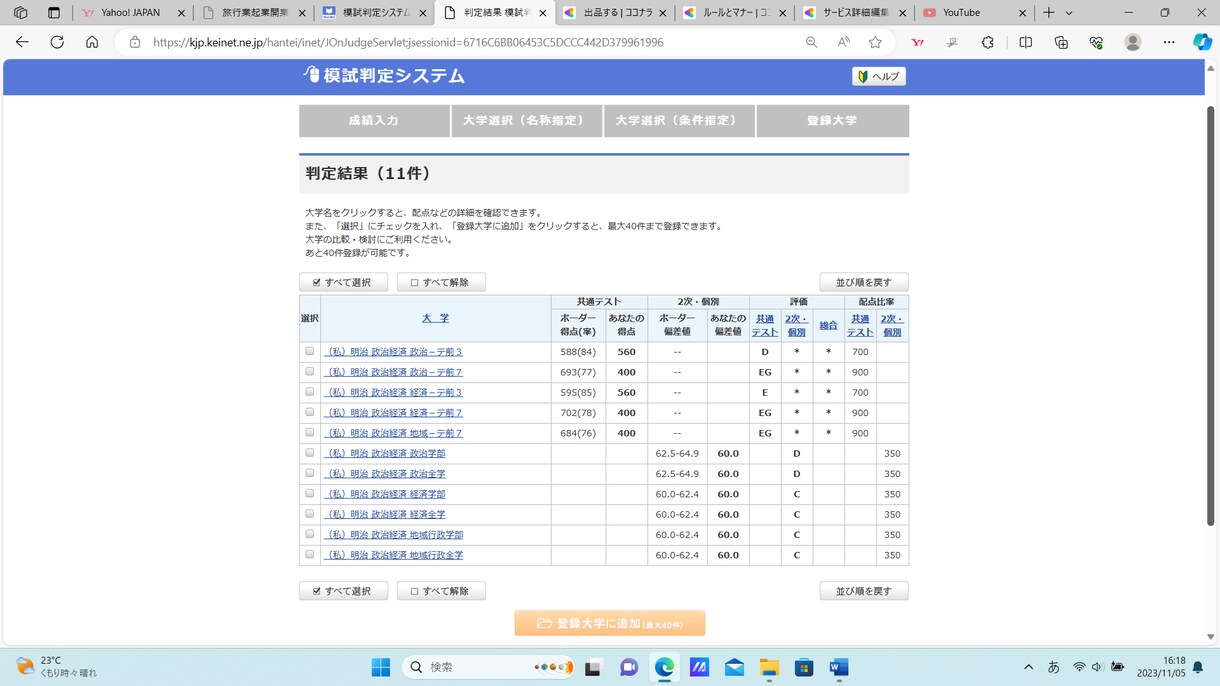Open the Collections icon

tap(1061, 42)
